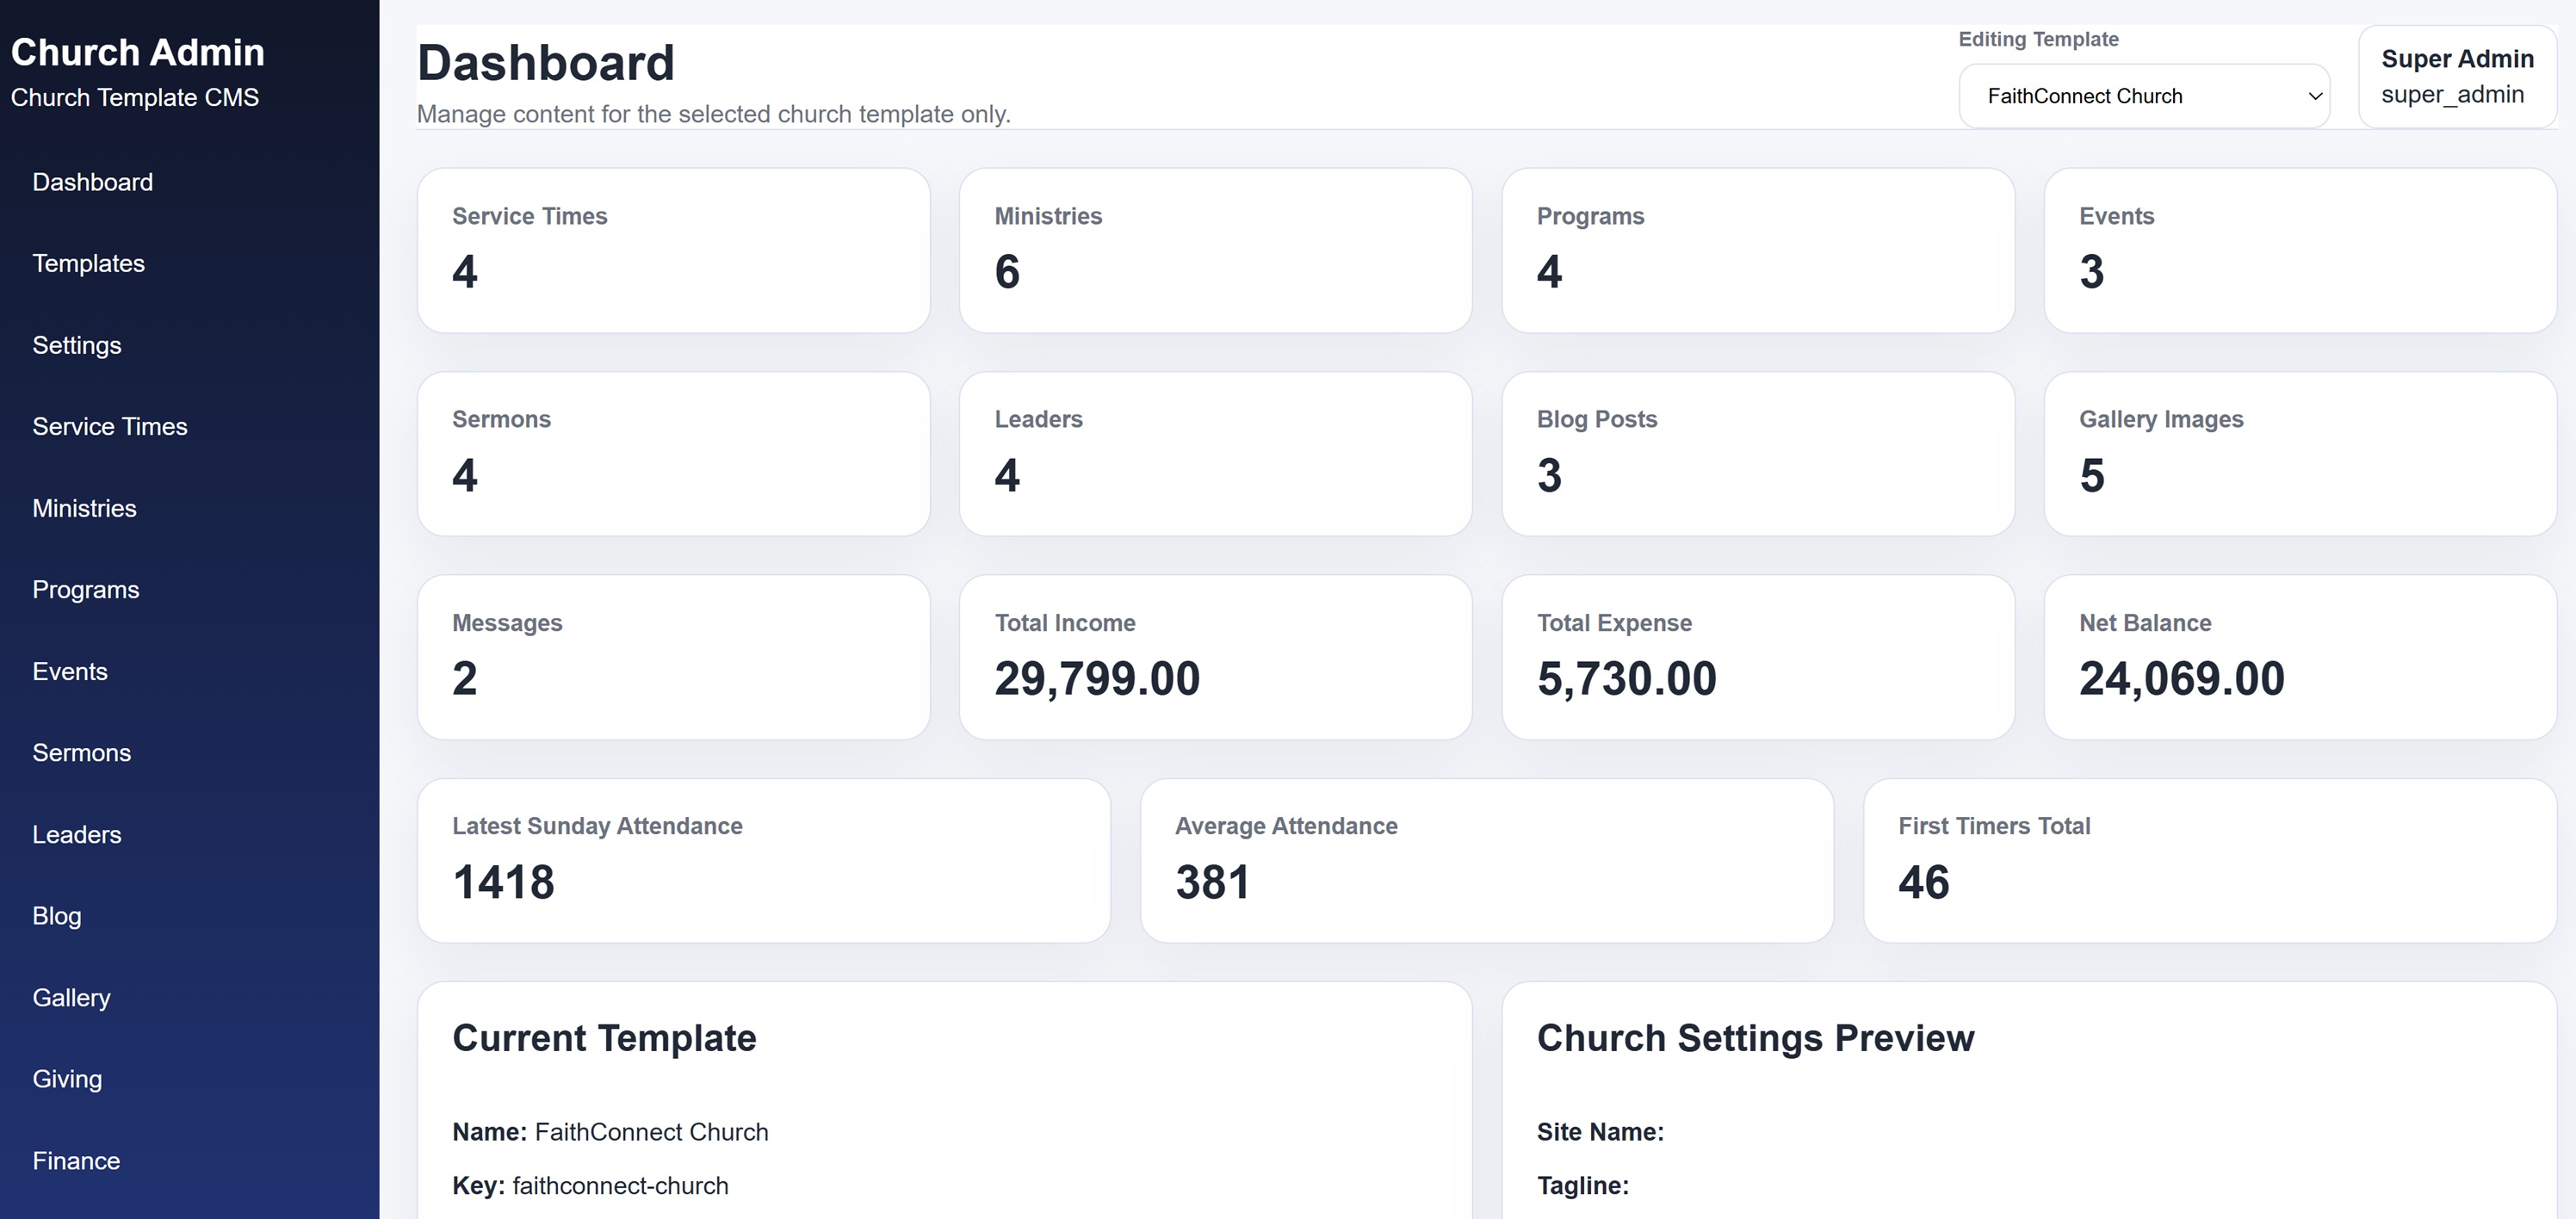Click the Church Admin title
Screen dimensions: 2576x1219
[138, 52]
